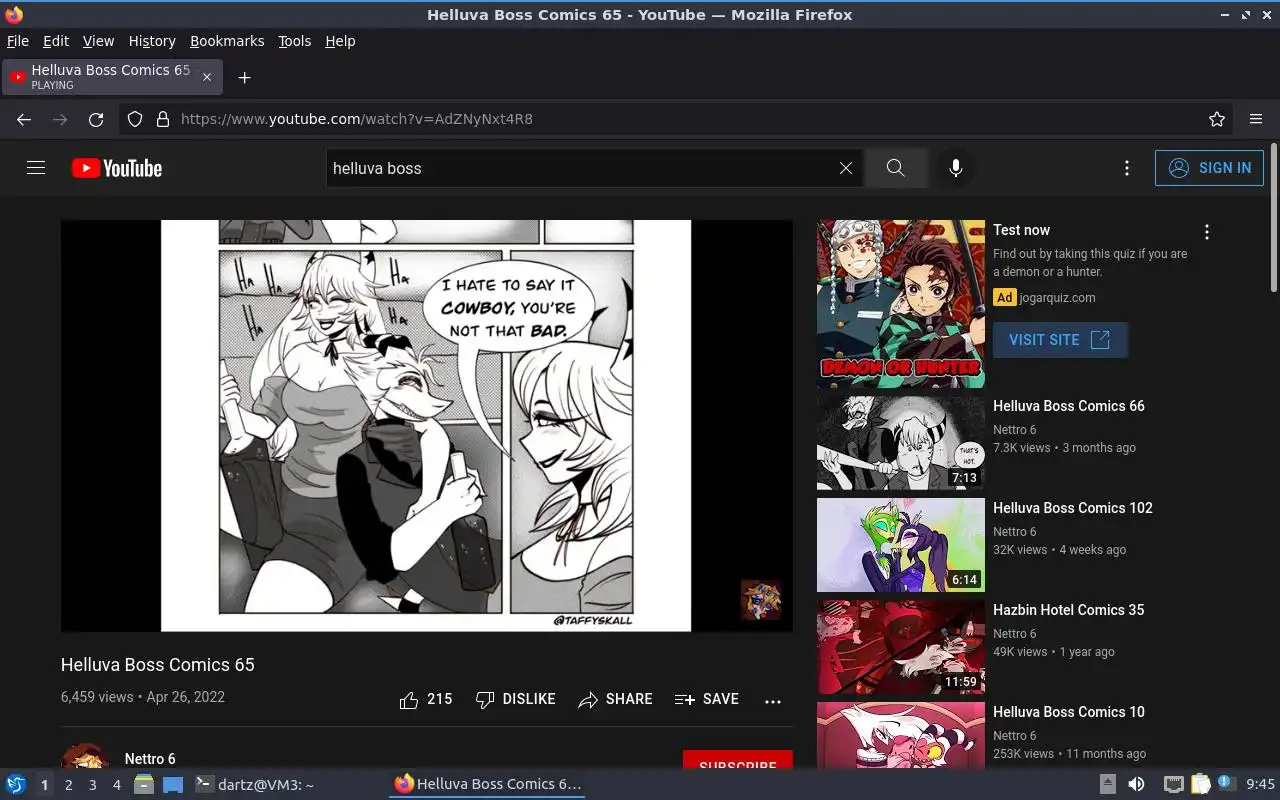Go to the YouTube home logo
The width and height of the screenshot is (1280, 800).
[117, 168]
